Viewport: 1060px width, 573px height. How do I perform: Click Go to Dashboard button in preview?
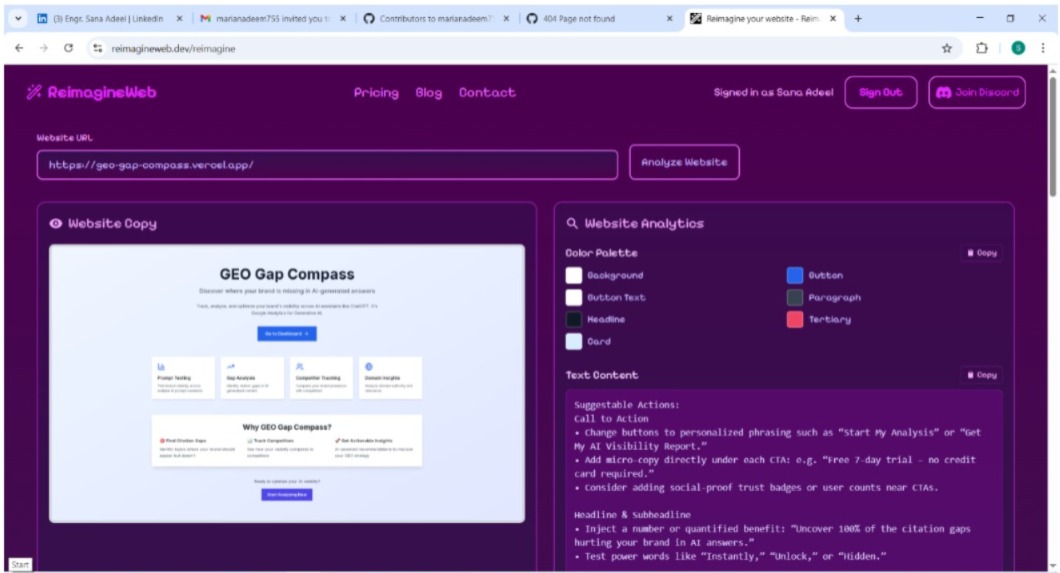[x=287, y=334]
